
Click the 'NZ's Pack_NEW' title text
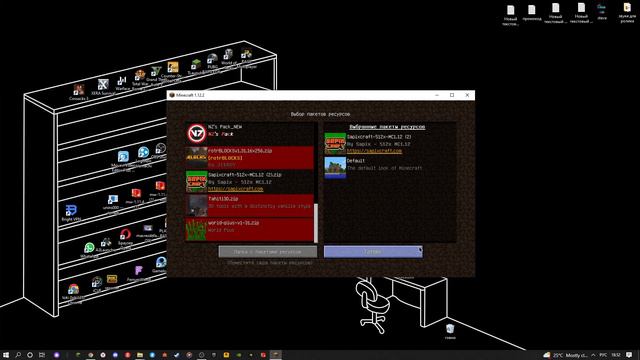click(225, 127)
